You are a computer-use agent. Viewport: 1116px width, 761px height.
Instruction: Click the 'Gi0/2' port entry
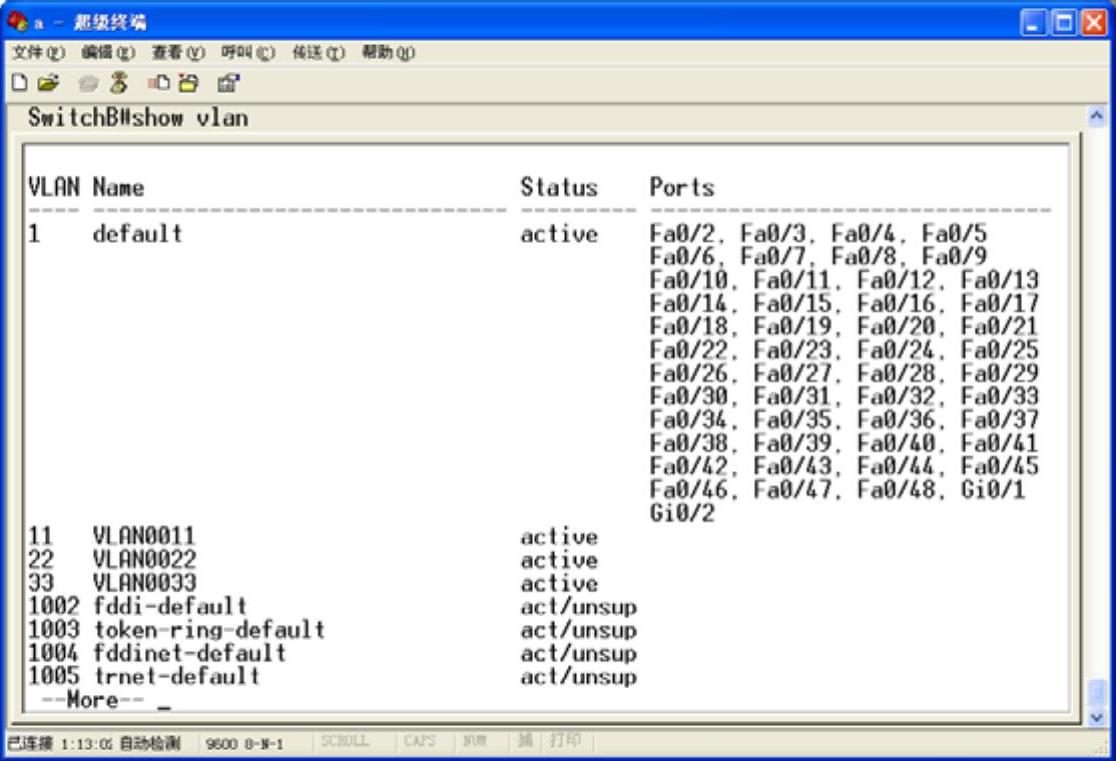click(682, 513)
